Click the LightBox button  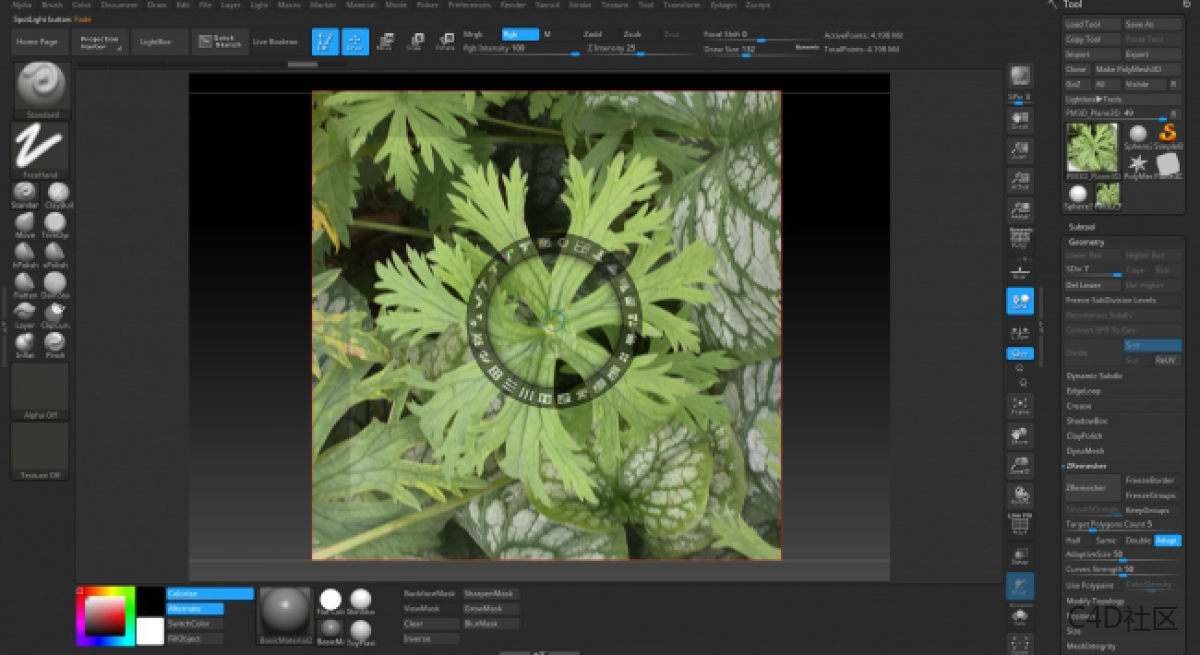click(156, 42)
